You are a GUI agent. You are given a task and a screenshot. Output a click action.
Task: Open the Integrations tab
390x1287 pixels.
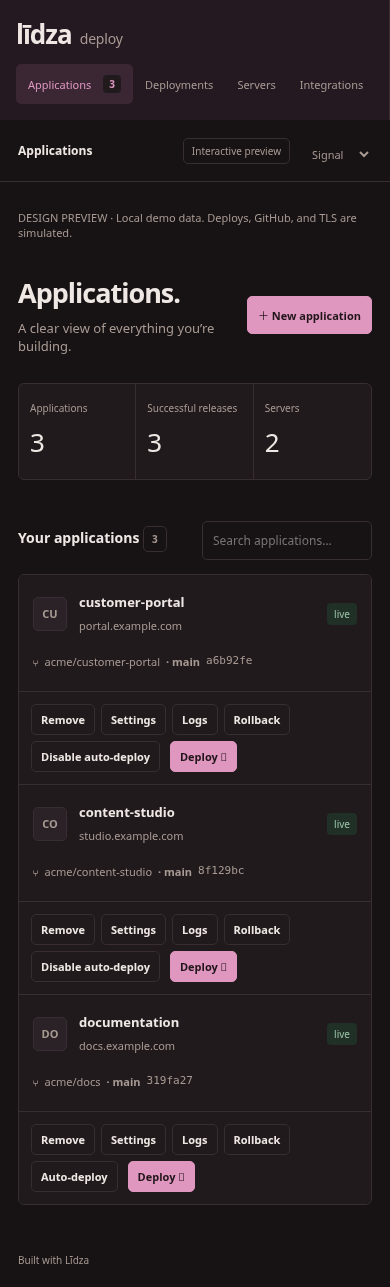[331, 85]
